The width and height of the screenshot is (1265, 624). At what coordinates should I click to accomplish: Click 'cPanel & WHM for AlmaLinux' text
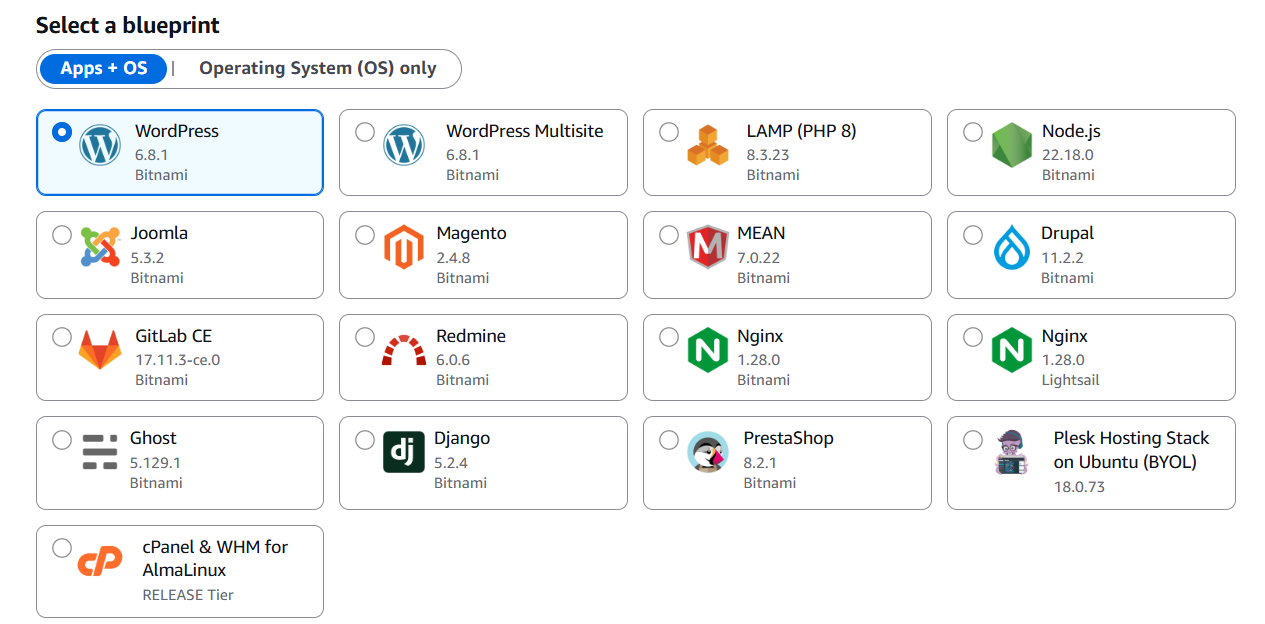[215, 558]
